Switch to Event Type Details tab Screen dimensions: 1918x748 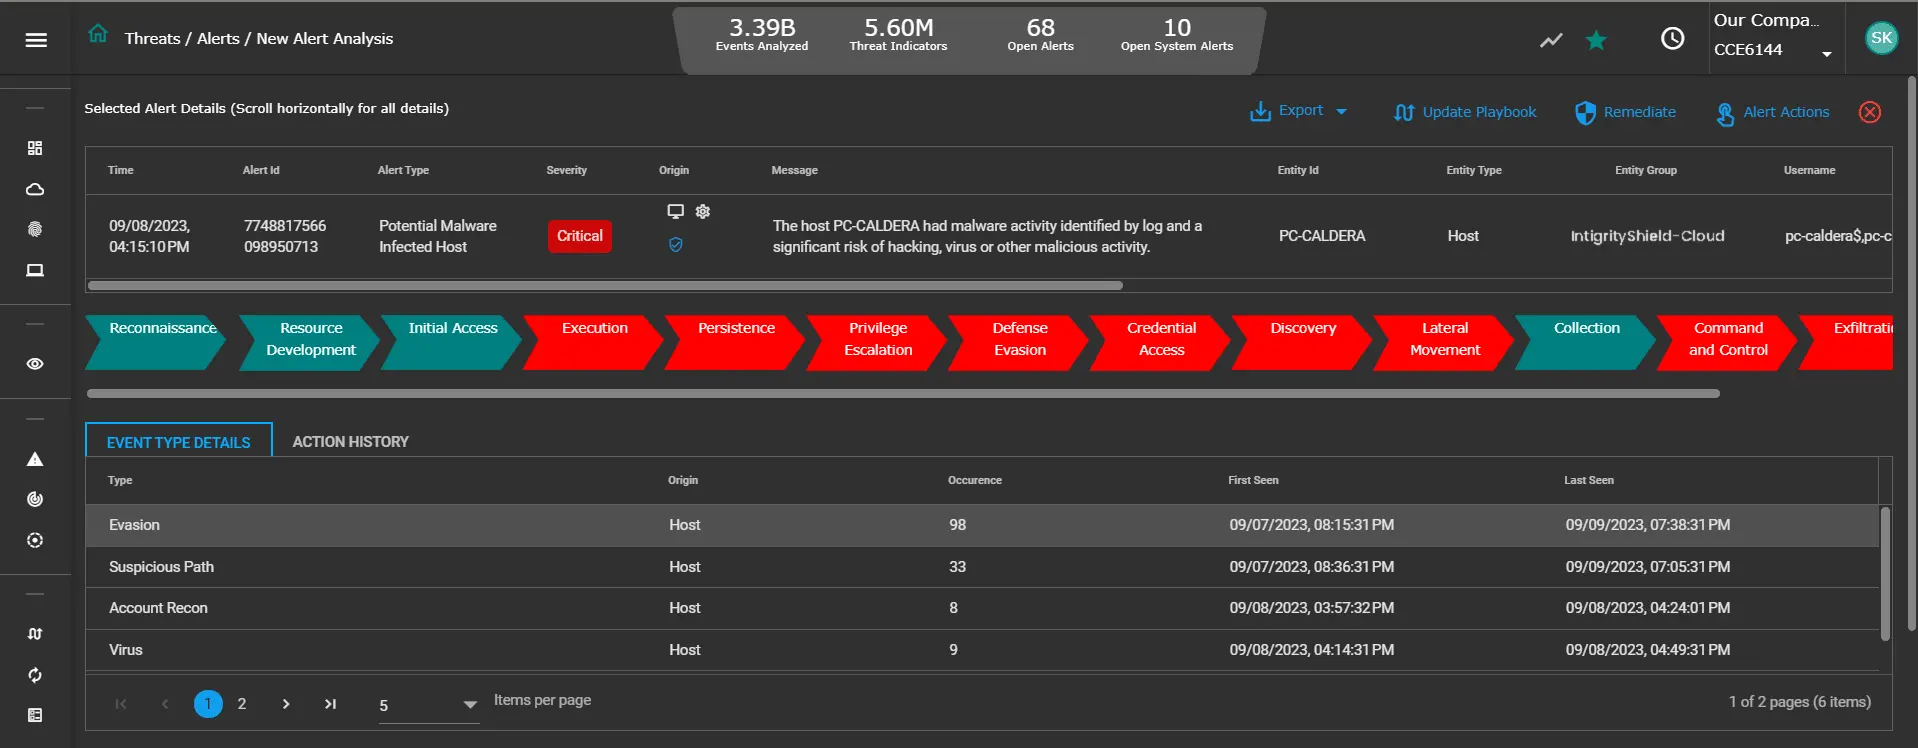point(179,442)
